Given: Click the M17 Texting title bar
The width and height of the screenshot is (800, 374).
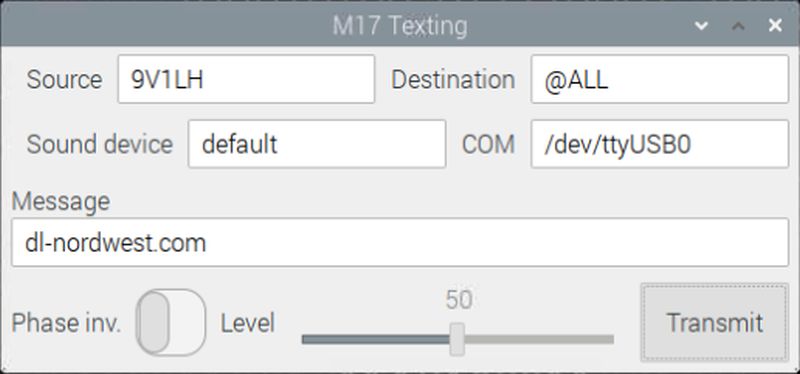Looking at the screenshot, I should click(x=400, y=26).
